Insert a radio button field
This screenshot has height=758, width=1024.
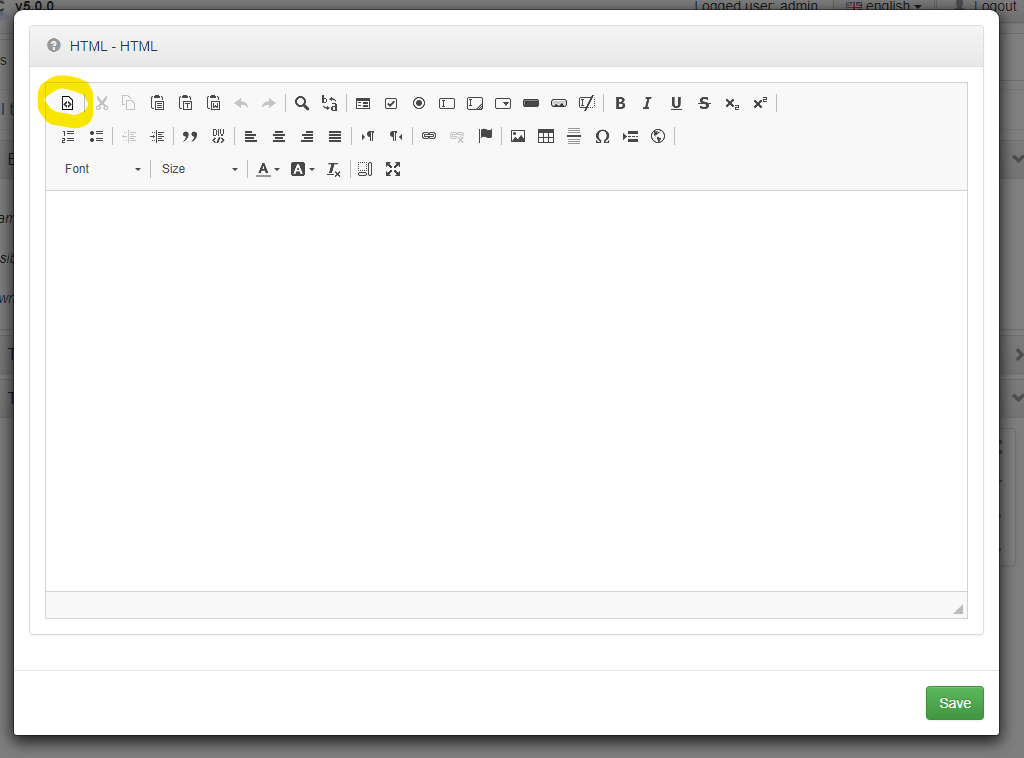point(419,103)
